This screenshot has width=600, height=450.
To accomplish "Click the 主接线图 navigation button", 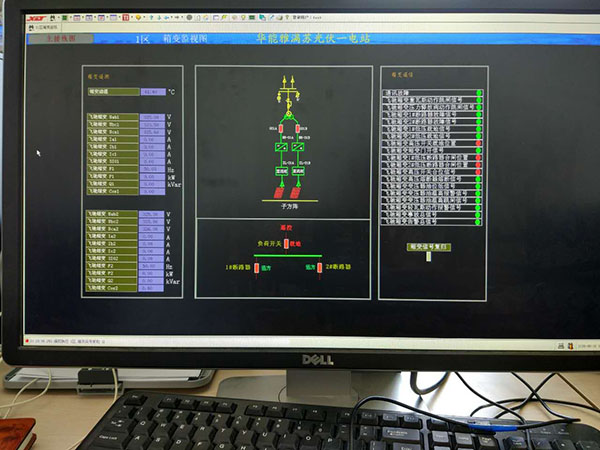I will [59, 39].
